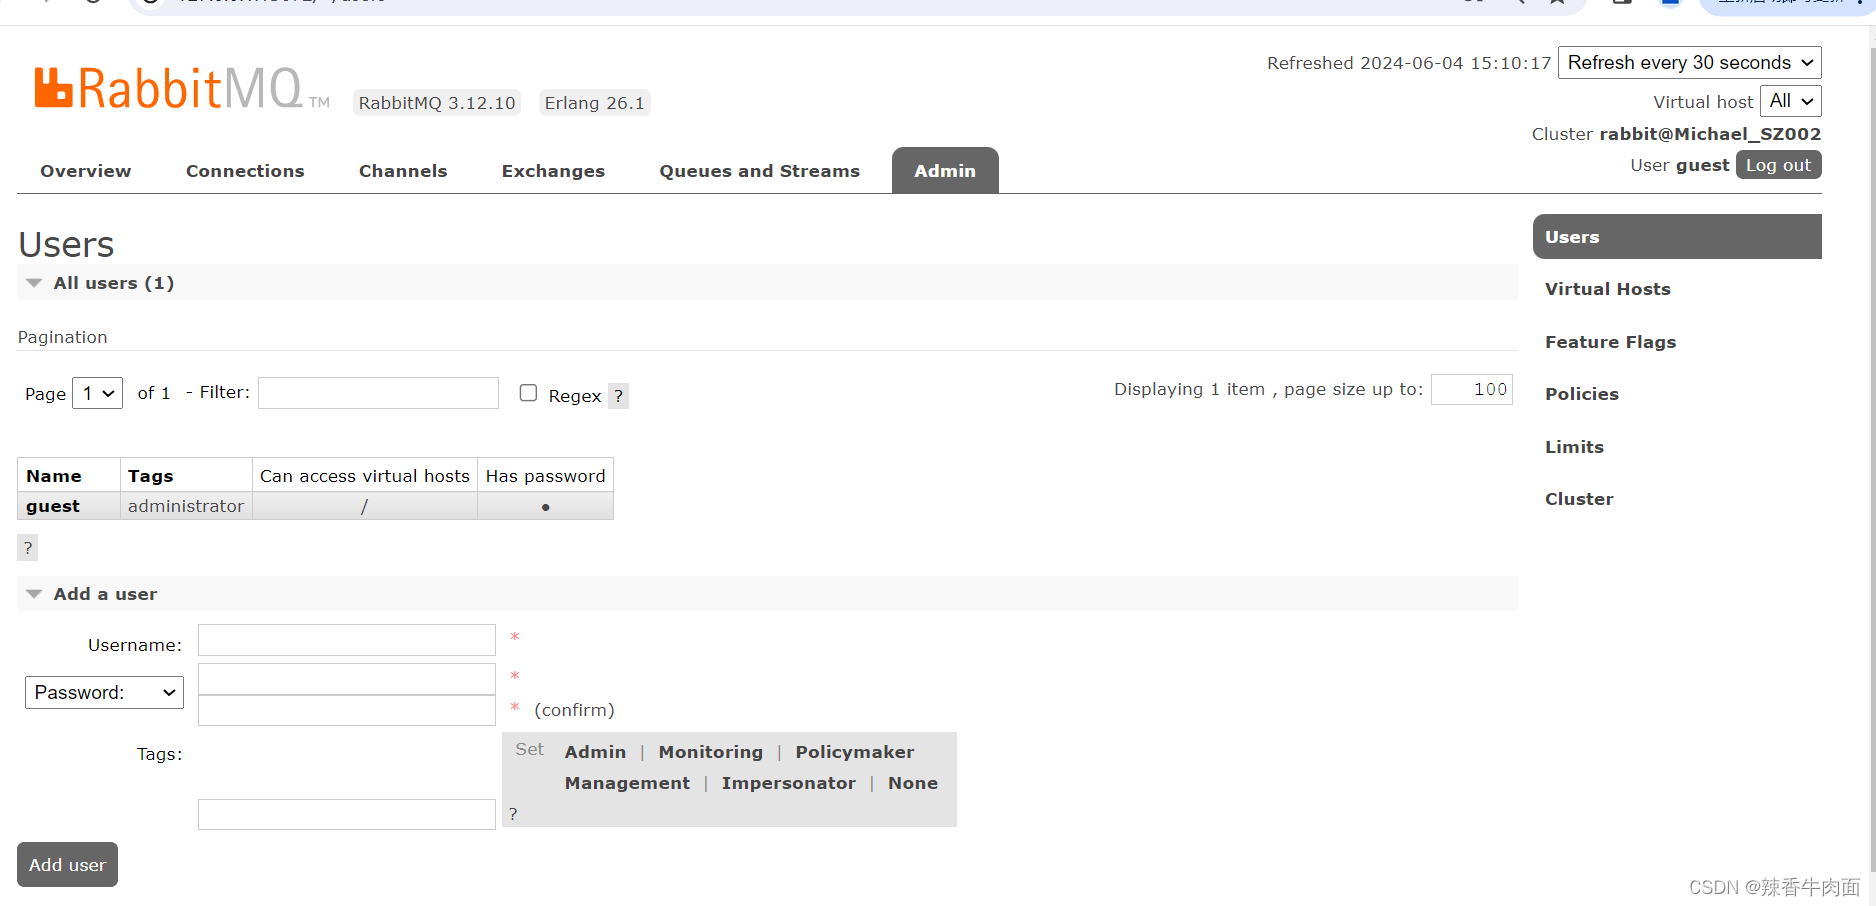Focus the Username input field
This screenshot has width=1876, height=906.
point(347,640)
